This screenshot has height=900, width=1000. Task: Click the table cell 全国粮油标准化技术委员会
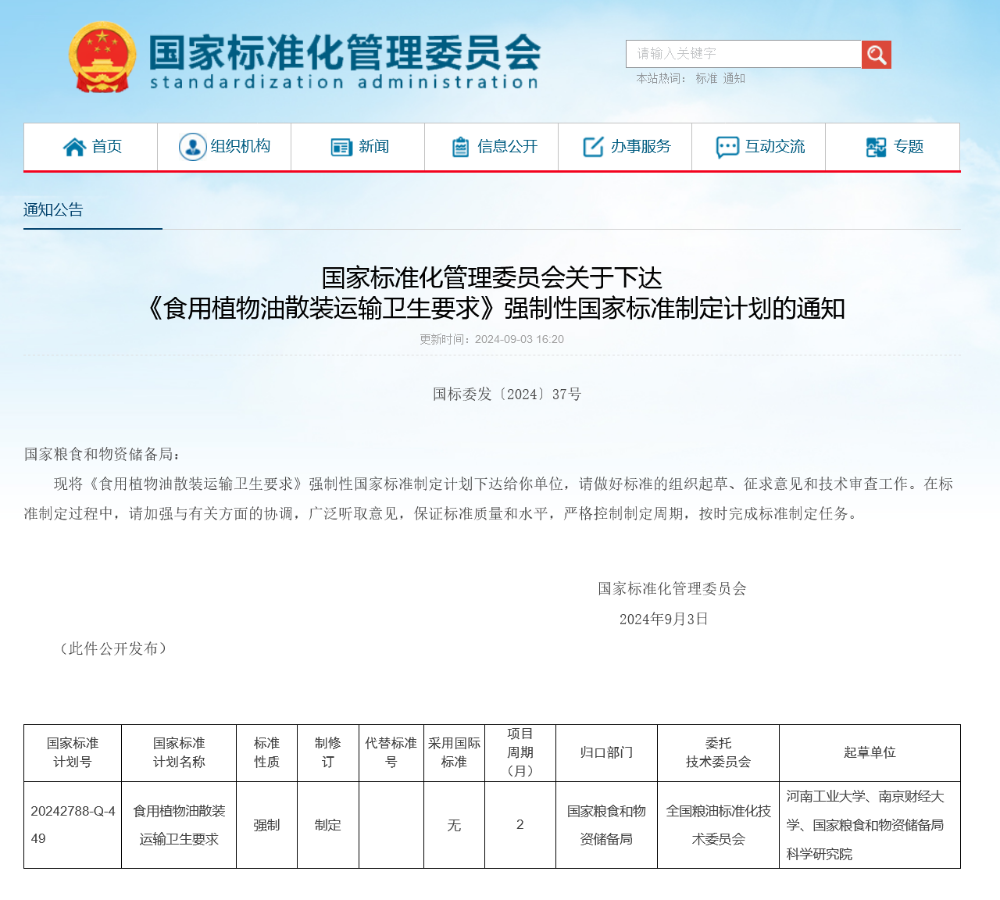[x=718, y=825]
